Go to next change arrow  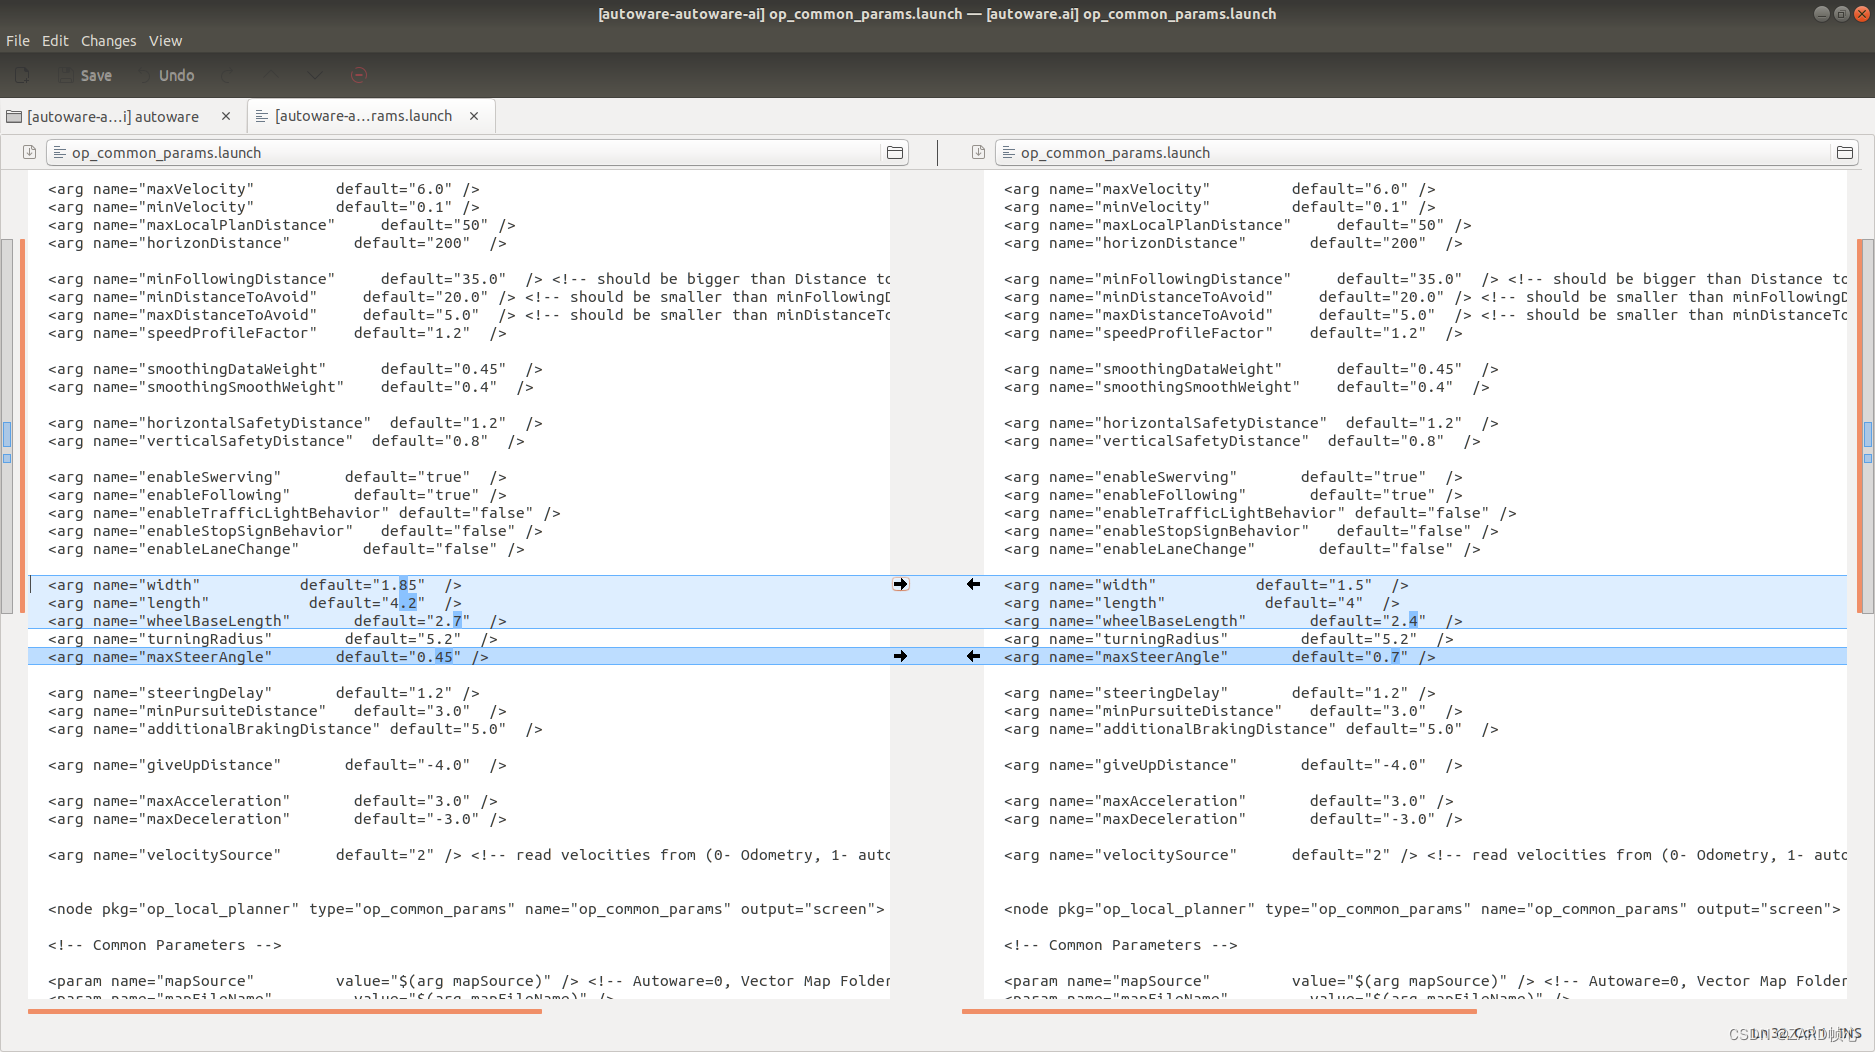tap(314, 75)
